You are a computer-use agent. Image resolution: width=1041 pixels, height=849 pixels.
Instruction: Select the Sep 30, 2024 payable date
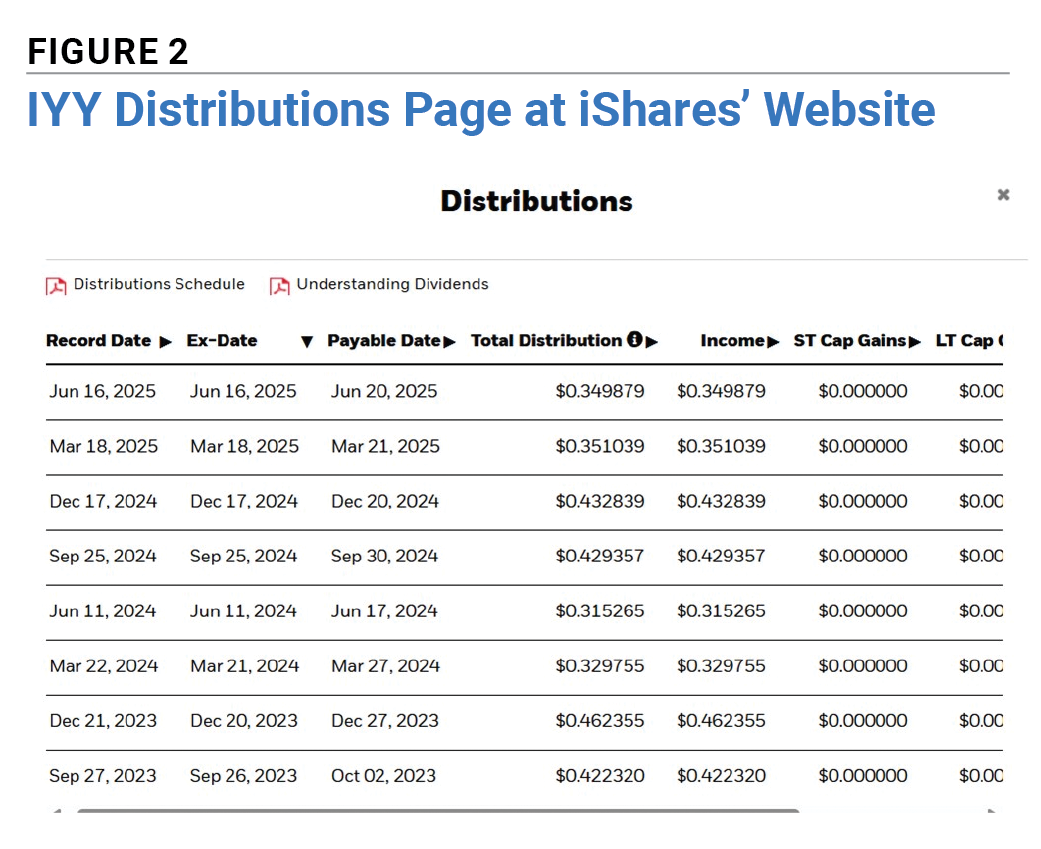click(384, 556)
